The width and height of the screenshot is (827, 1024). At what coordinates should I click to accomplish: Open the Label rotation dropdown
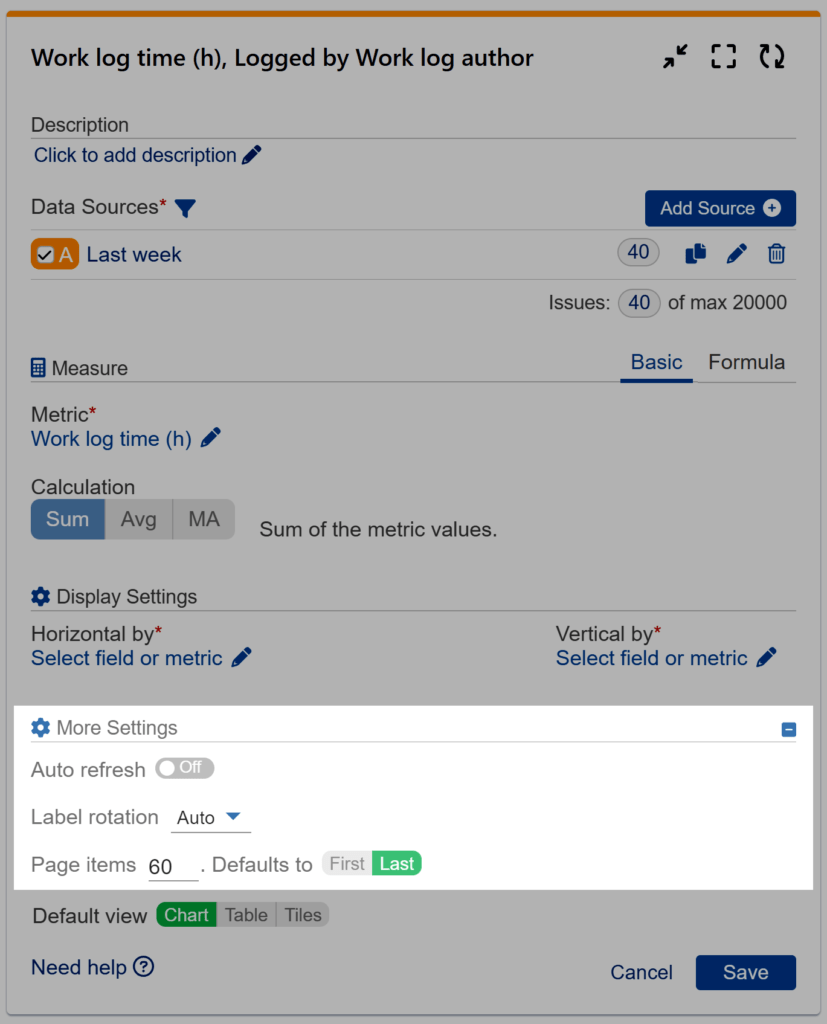tap(210, 816)
